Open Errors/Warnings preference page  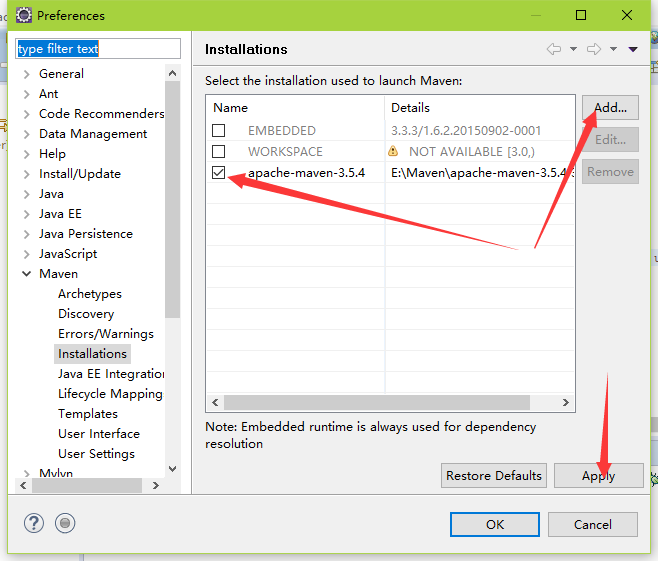tap(106, 334)
